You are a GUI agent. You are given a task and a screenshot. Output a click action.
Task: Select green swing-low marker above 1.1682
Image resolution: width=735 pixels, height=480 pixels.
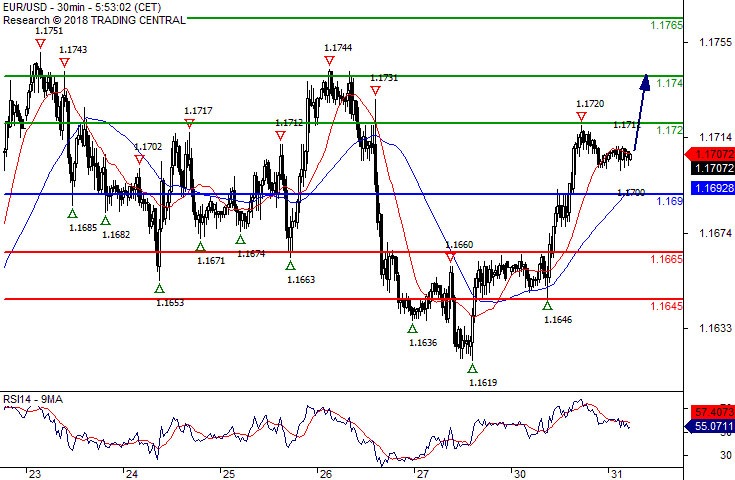(x=105, y=220)
